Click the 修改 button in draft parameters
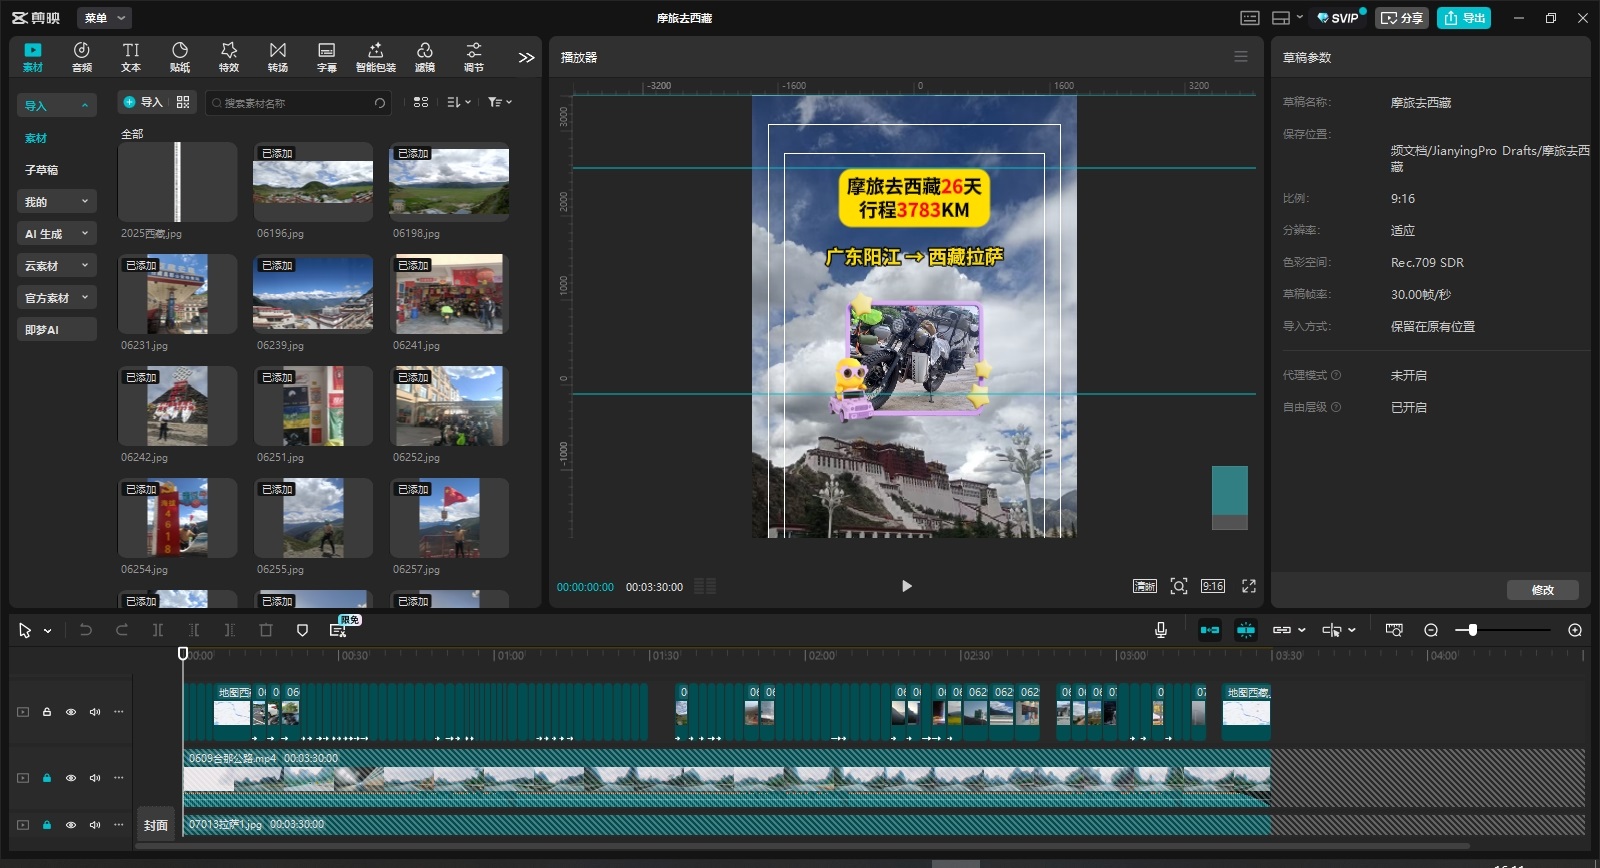Image resolution: width=1600 pixels, height=868 pixels. pyautogui.click(x=1542, y=590)
